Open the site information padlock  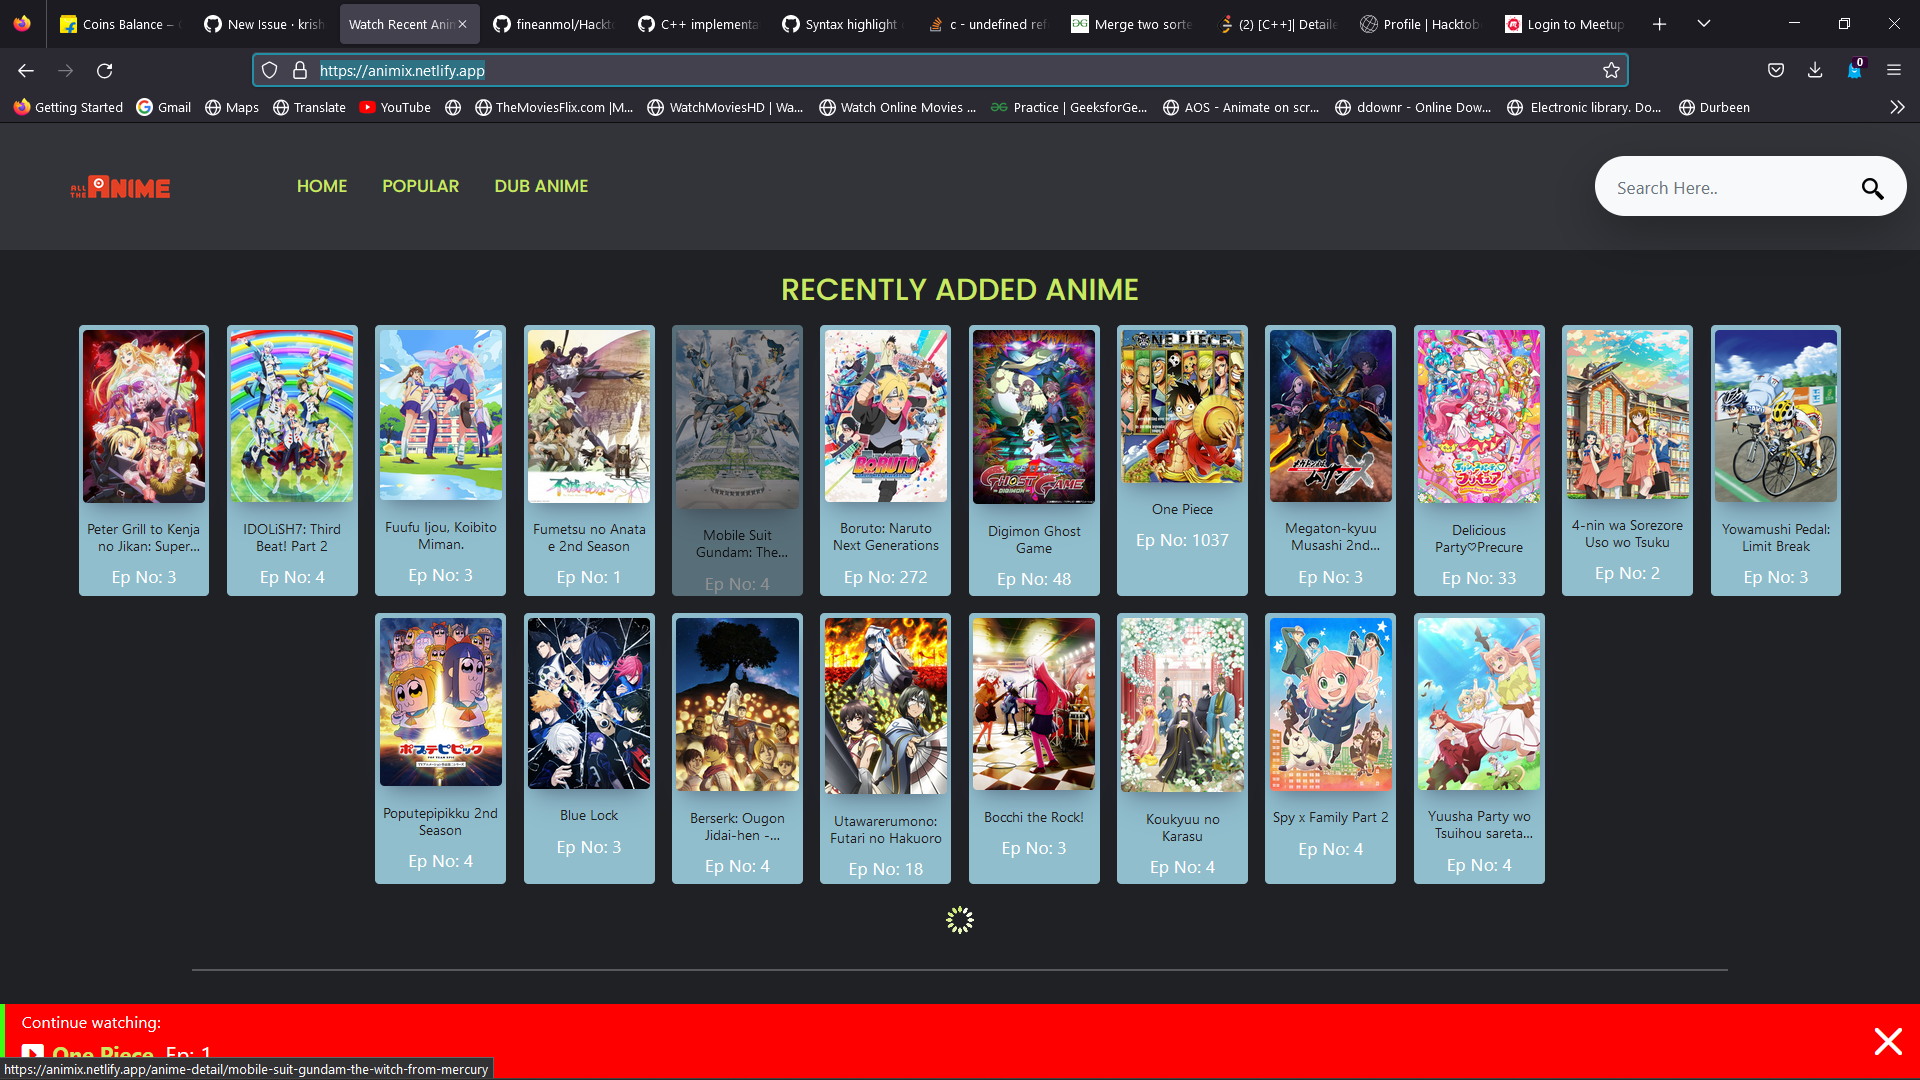(x=299, y=70)
